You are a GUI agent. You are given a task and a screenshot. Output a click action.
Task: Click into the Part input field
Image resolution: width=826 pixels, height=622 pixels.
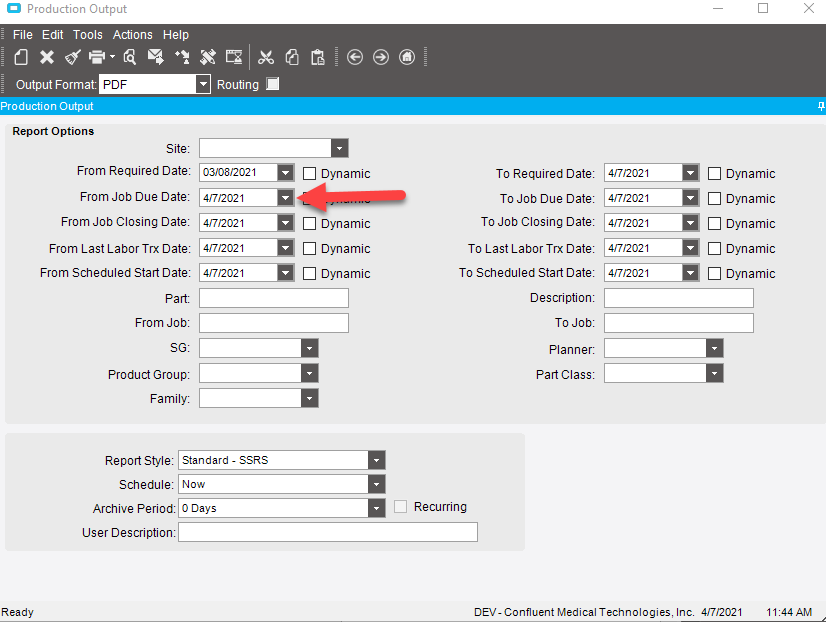274,298
